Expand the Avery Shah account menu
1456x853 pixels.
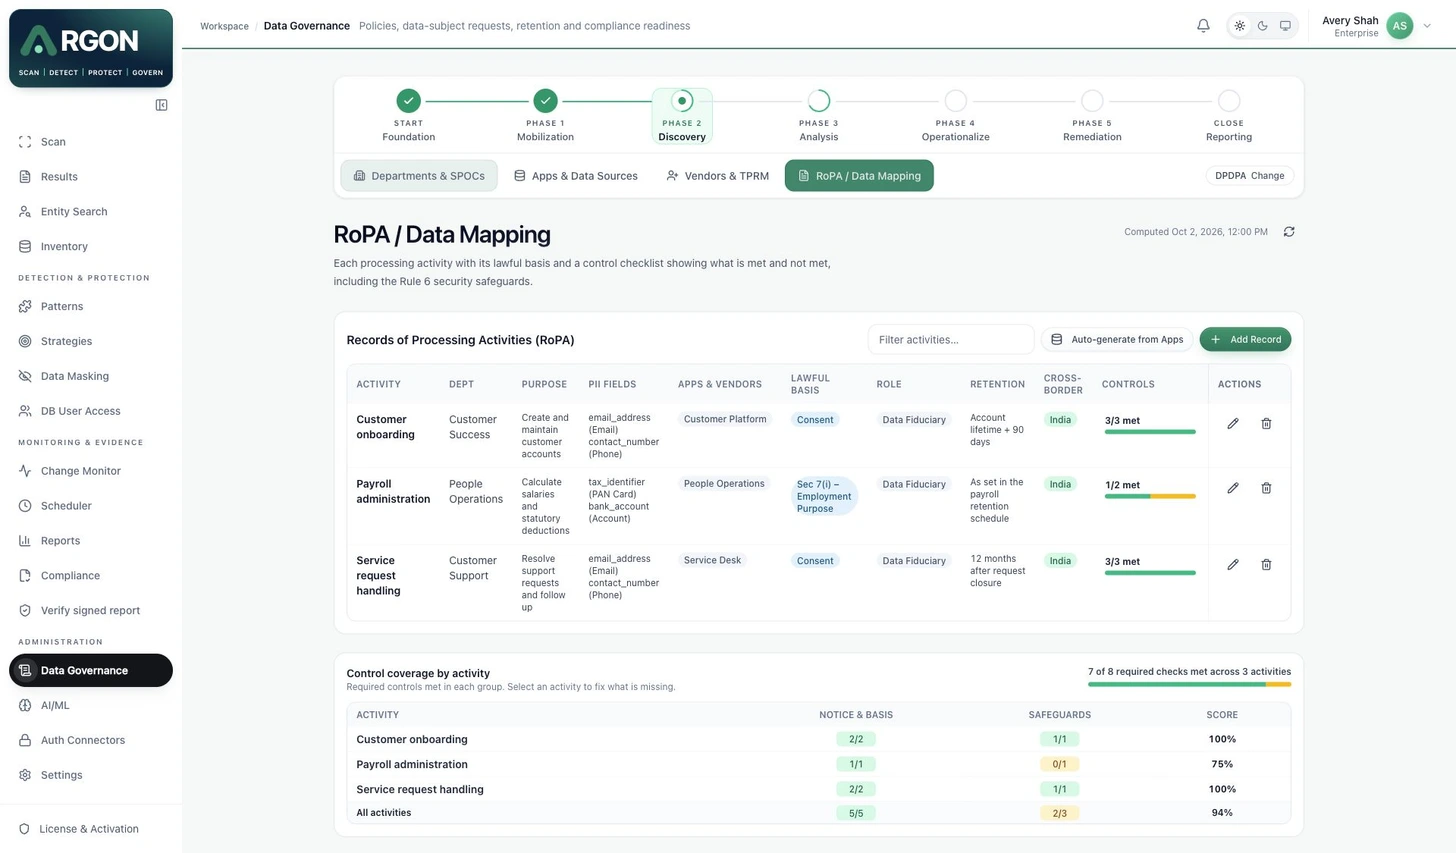[1376, 26]
